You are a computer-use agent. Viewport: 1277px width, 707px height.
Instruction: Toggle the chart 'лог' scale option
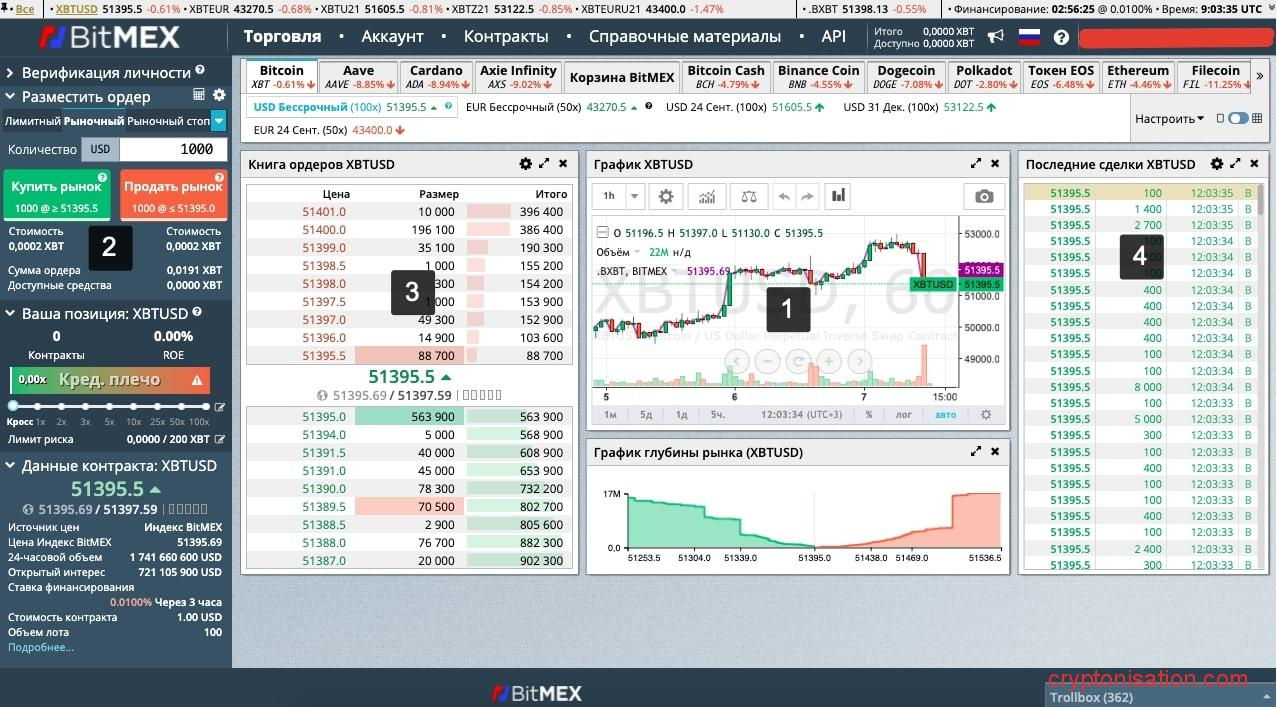point(904,414)
